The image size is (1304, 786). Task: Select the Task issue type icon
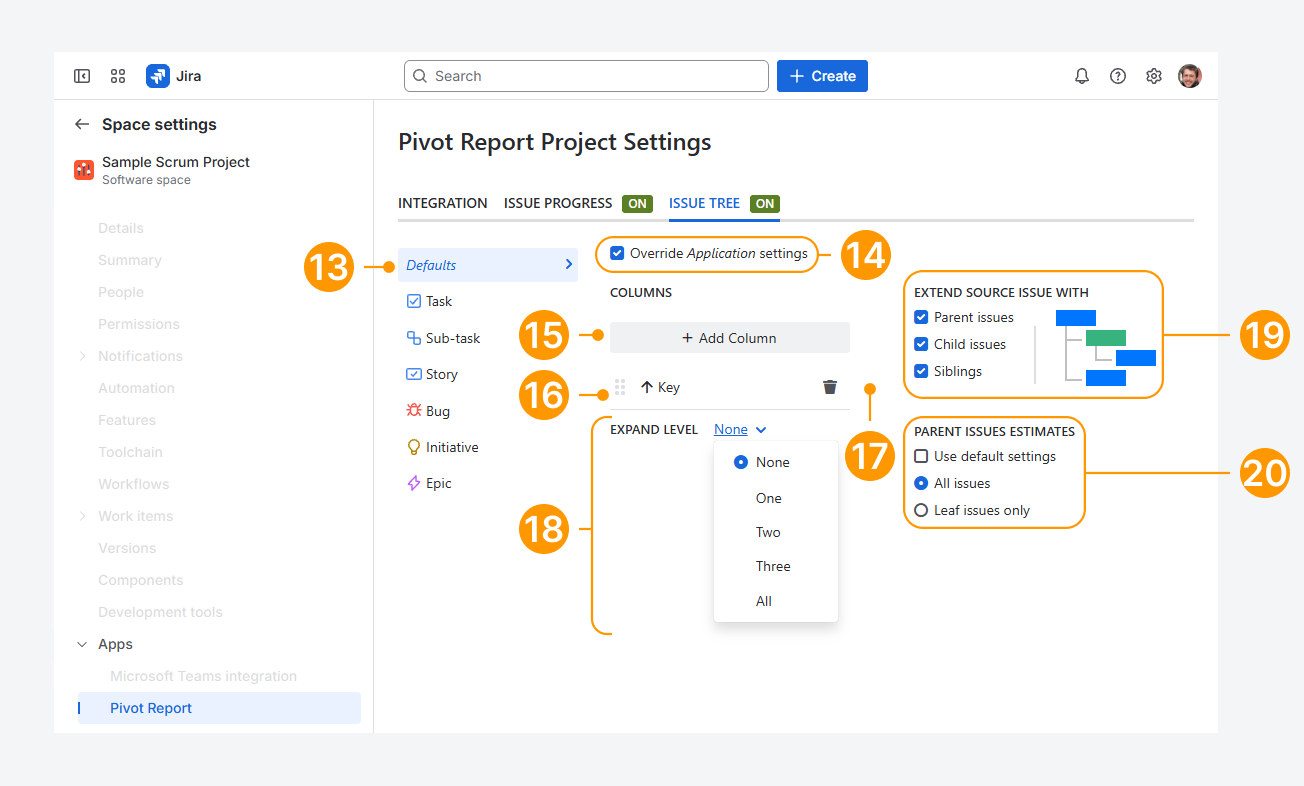tap(414, 301)
